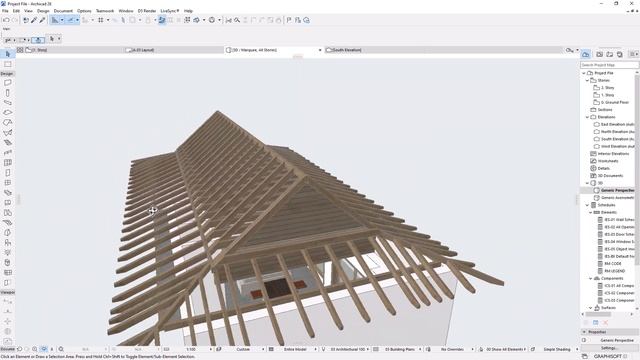The width and height of the screenshot is (640, 360).
Task: Open the File menu
Action: click(x=5, y=11)
